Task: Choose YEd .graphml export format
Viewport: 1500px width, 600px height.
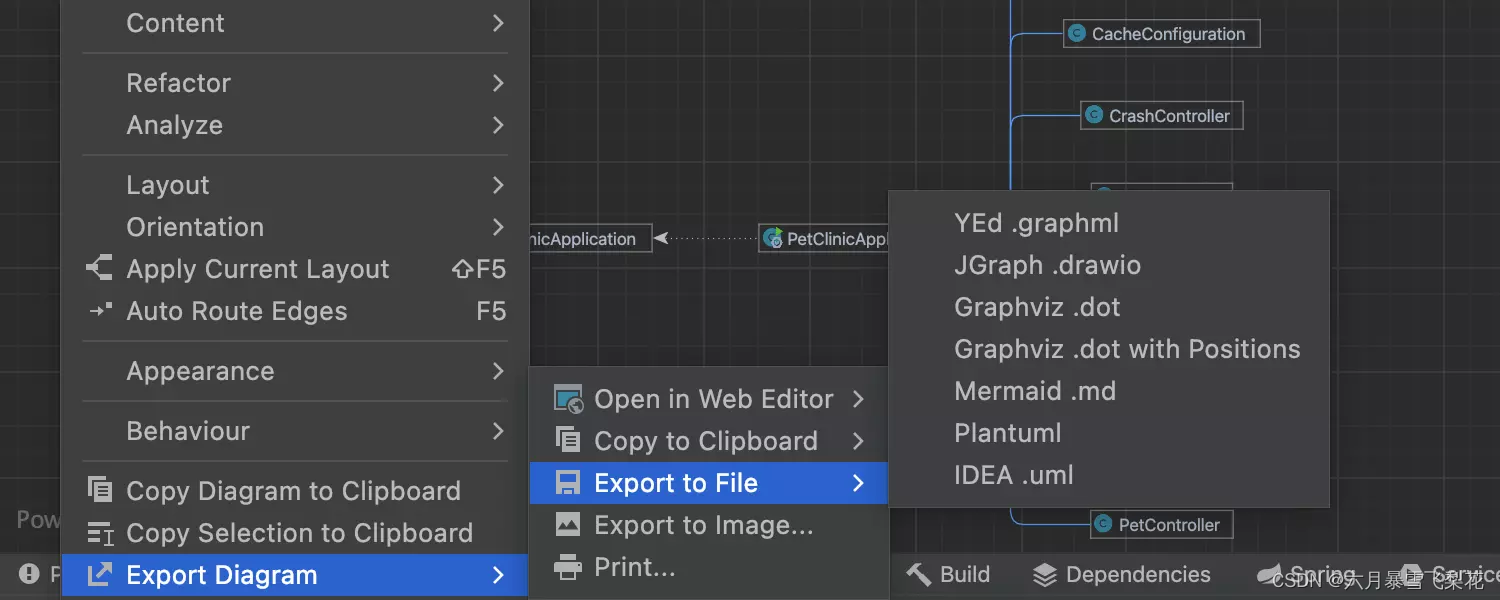Action: click(x=1109, y=223)
